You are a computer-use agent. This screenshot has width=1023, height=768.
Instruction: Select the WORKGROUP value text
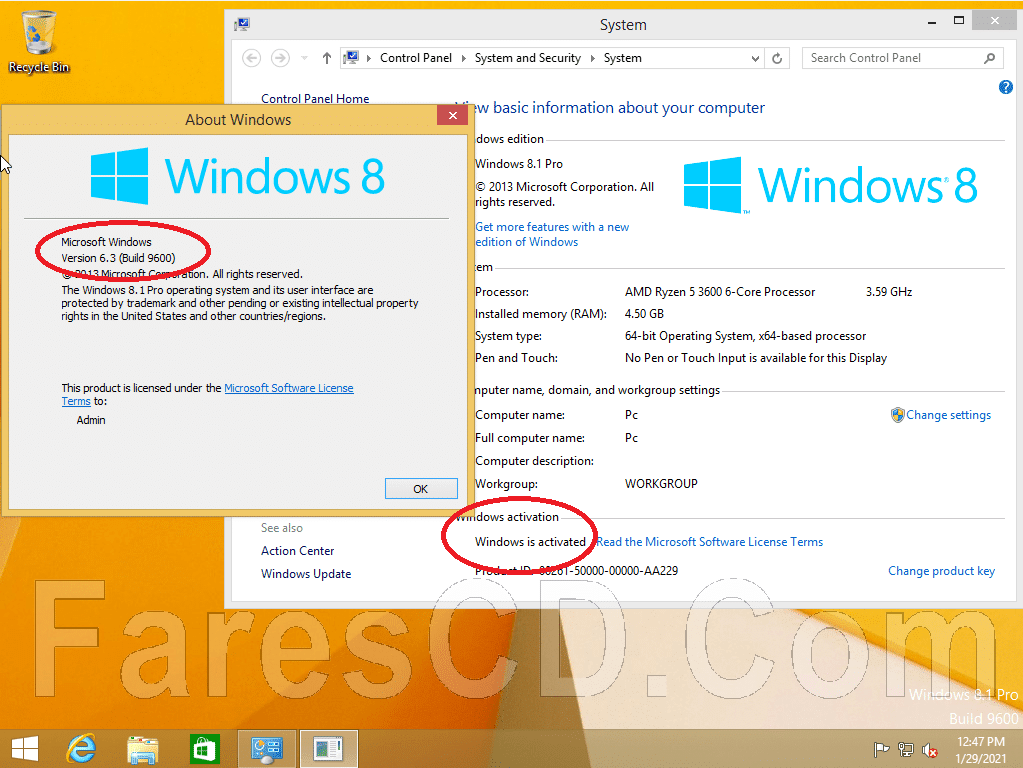click(661, 484)
